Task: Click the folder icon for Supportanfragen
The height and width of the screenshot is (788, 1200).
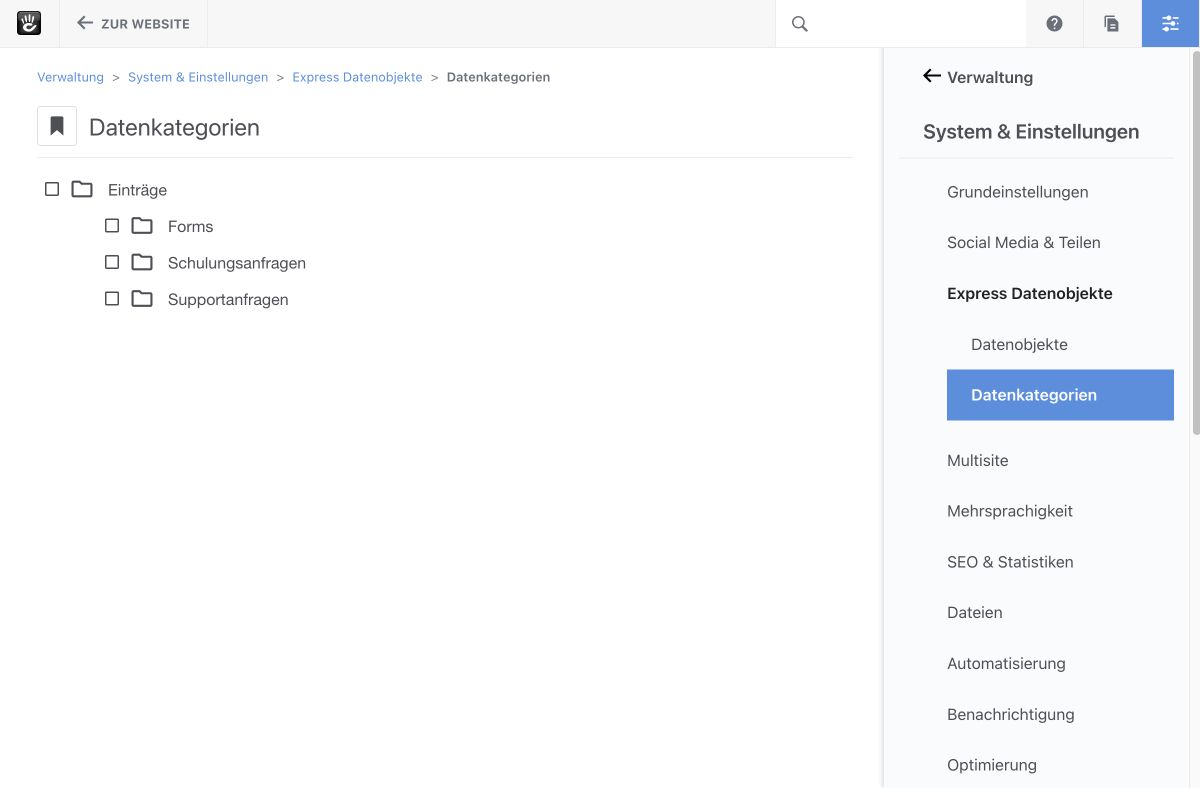Action: (x=142, y=299)
